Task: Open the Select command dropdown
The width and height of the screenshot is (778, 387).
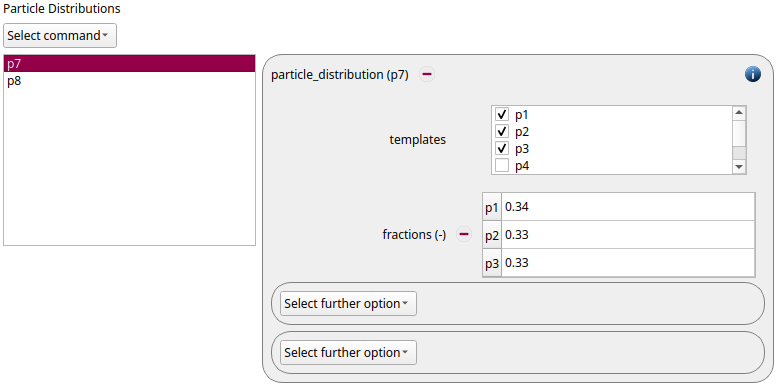Action: click(60, 36)
